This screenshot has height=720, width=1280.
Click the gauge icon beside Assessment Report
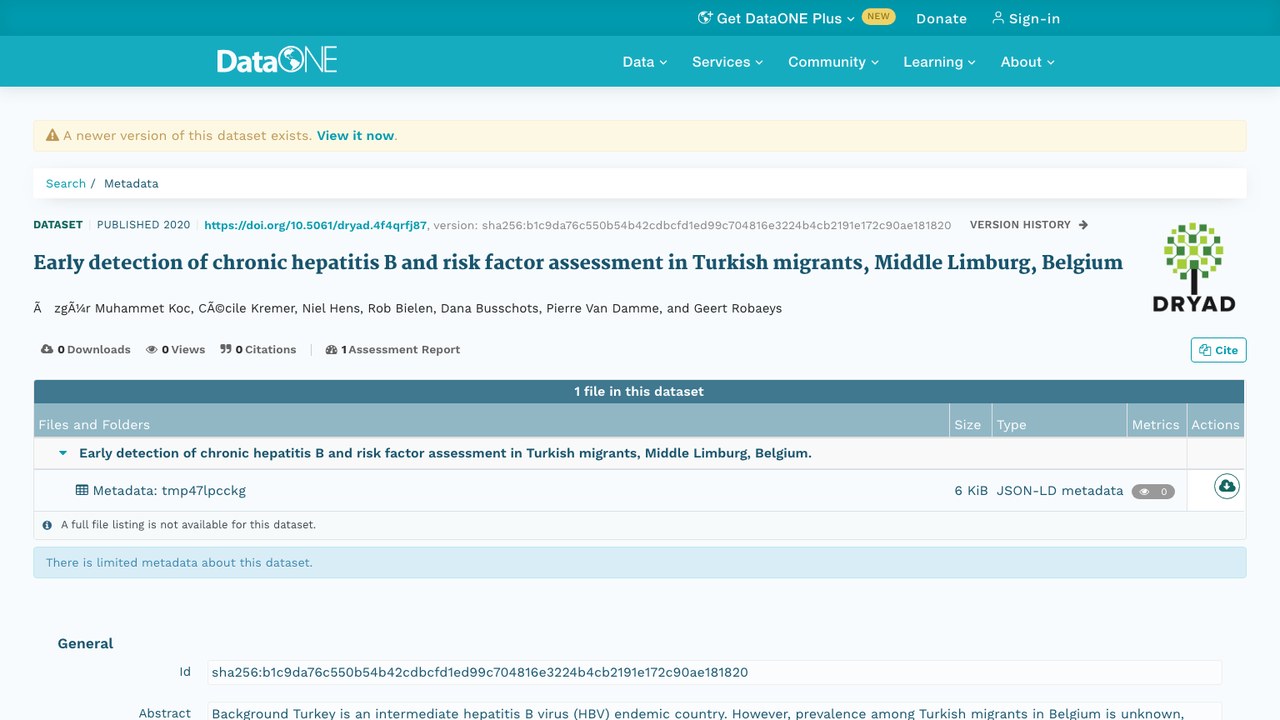tap(331, 349)
